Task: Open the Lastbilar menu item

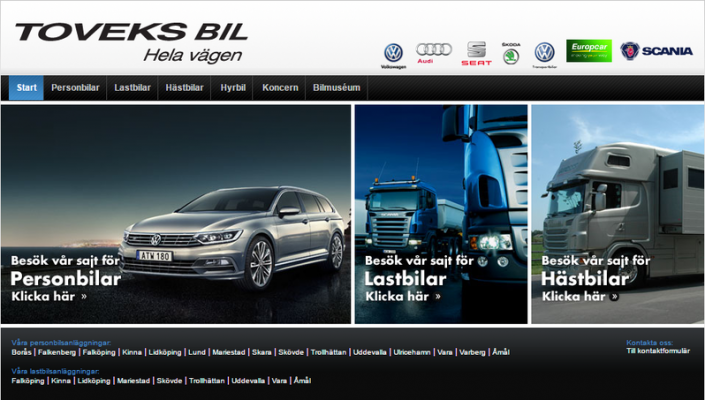Action: 132,88
